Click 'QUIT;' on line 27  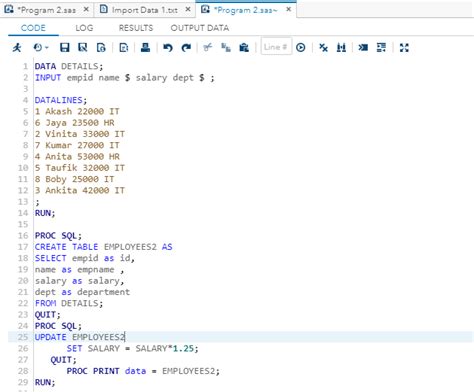coord(63,360)
